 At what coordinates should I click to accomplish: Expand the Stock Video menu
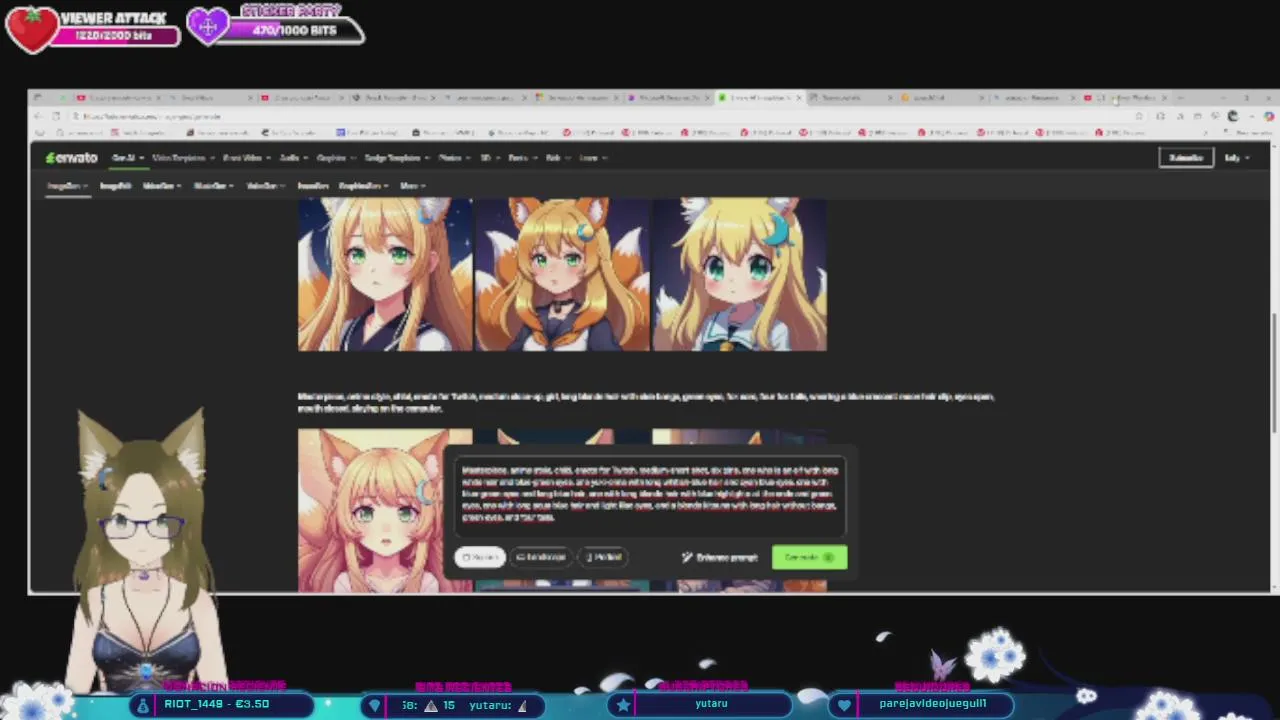[x=246, y=158]
